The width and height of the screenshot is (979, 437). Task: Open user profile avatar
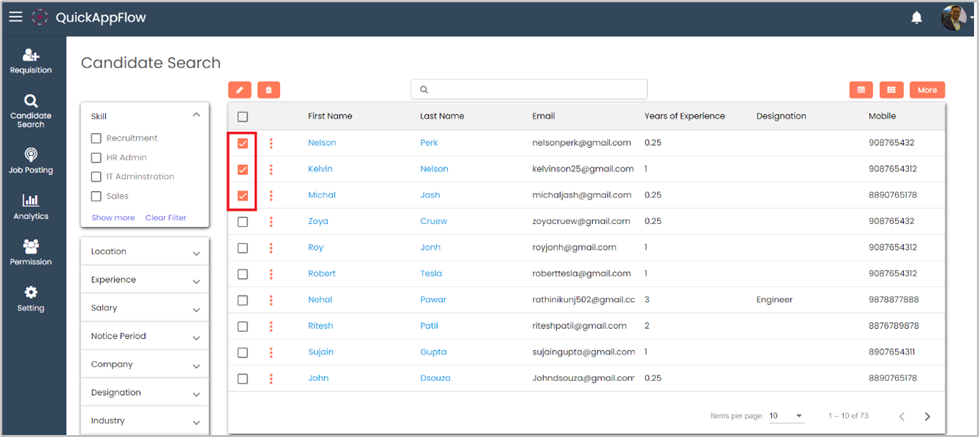[x=953, y=18]
